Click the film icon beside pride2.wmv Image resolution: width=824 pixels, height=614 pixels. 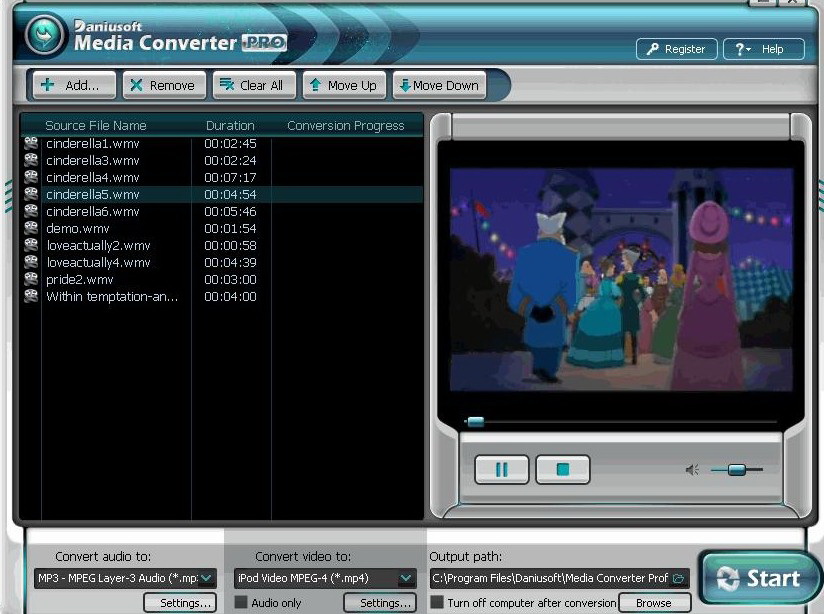click(x=31, y=279)
